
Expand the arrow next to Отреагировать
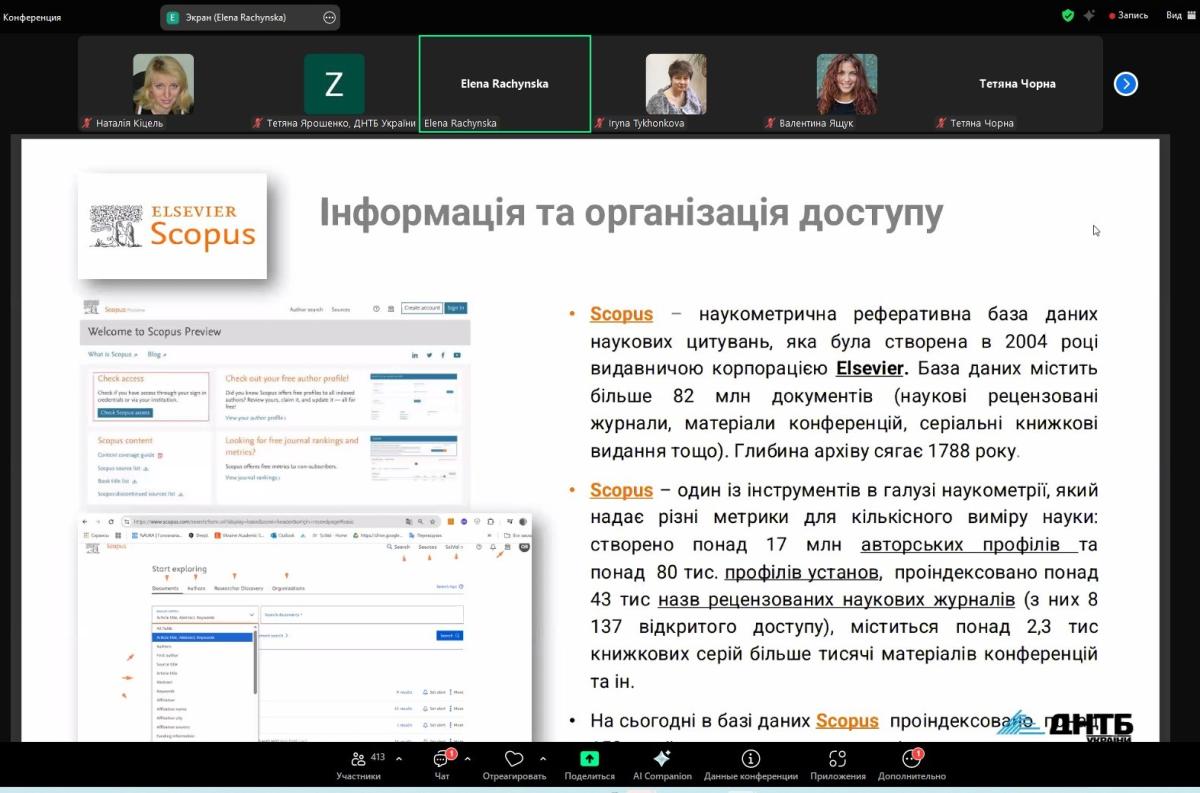coord(543,758)
